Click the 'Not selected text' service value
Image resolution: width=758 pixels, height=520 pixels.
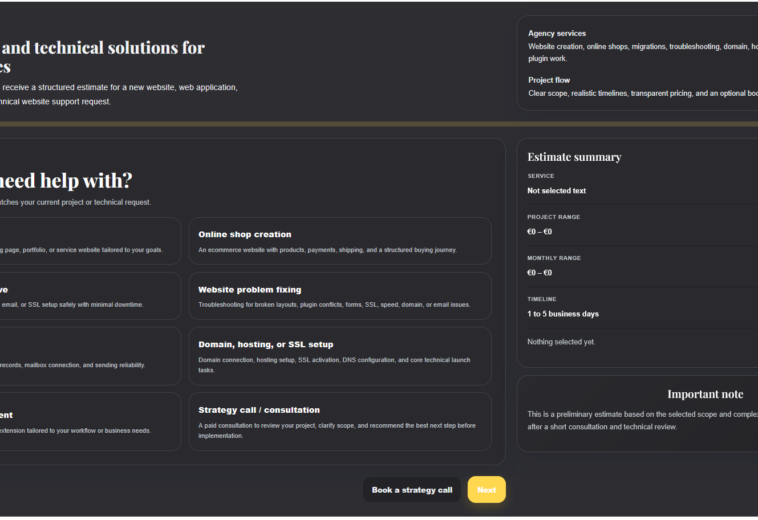pyautogui.click(x=556, y=191)
